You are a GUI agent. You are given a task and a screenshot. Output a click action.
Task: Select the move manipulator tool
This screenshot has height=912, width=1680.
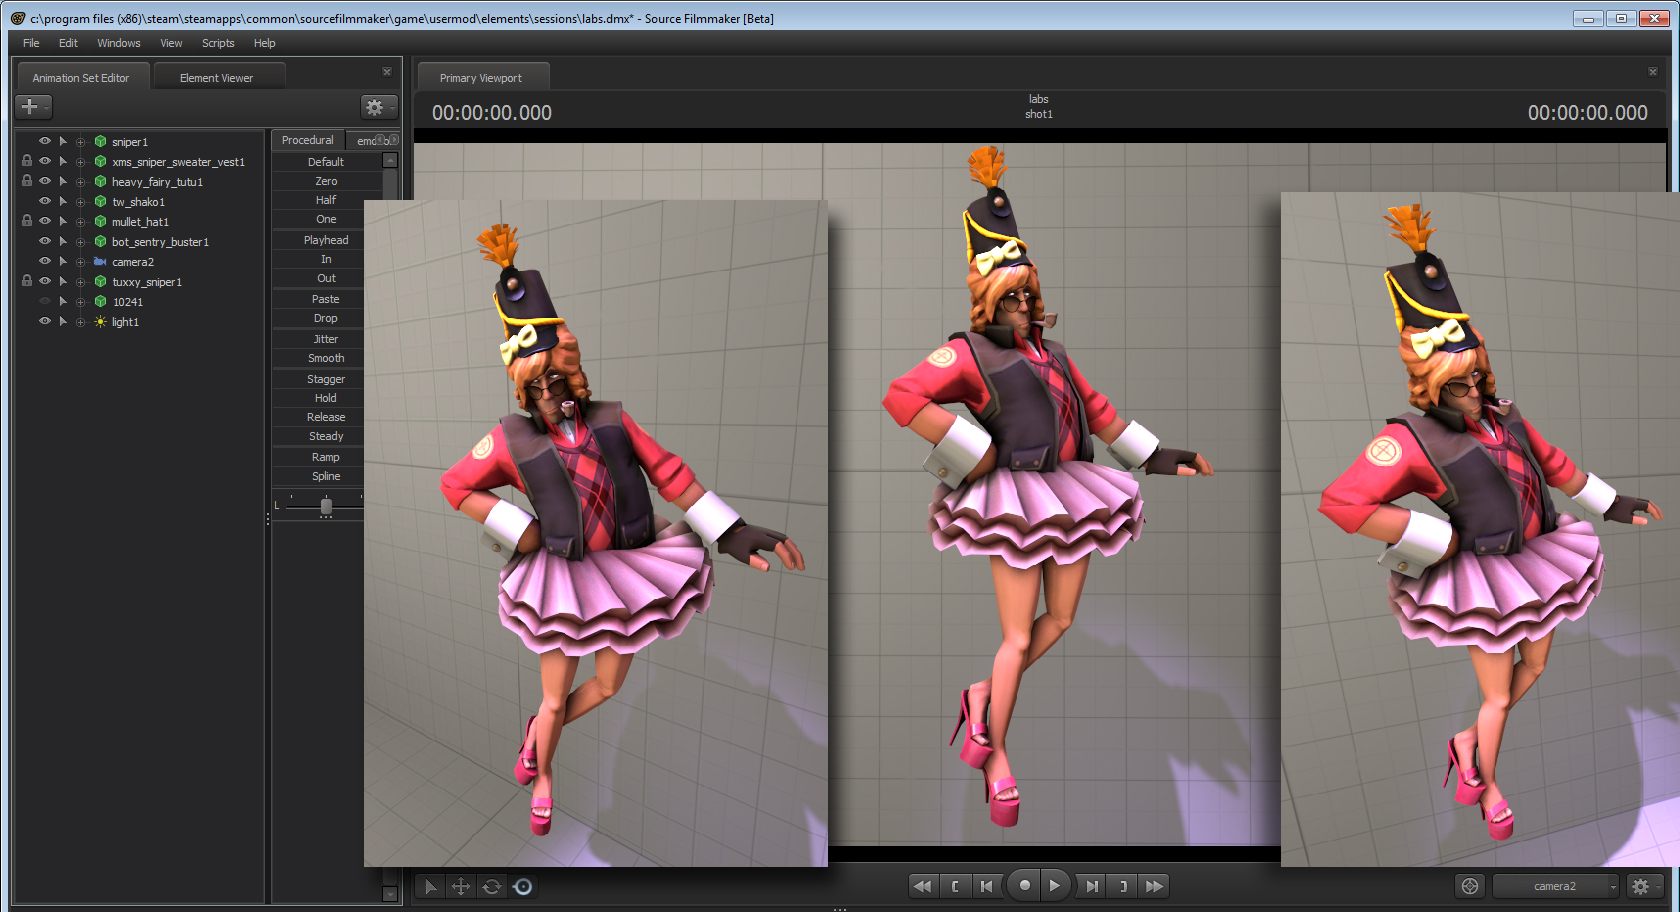click(461, 886)
